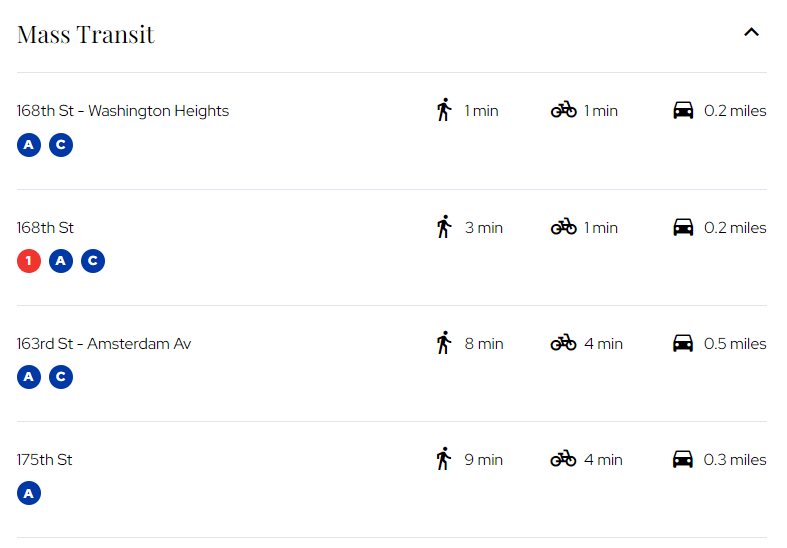
Task: Click the 168th St station name
Action: [x=45, y=228]
